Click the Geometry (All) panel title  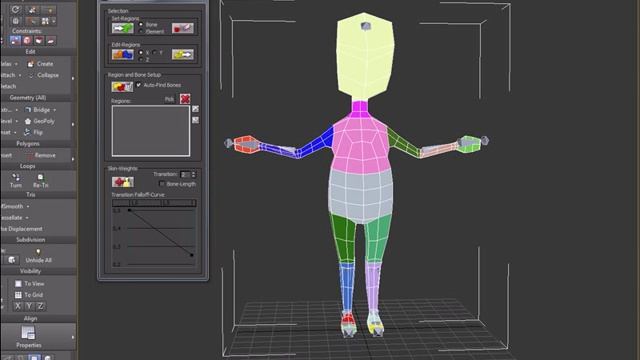click(x=28, y=98)
